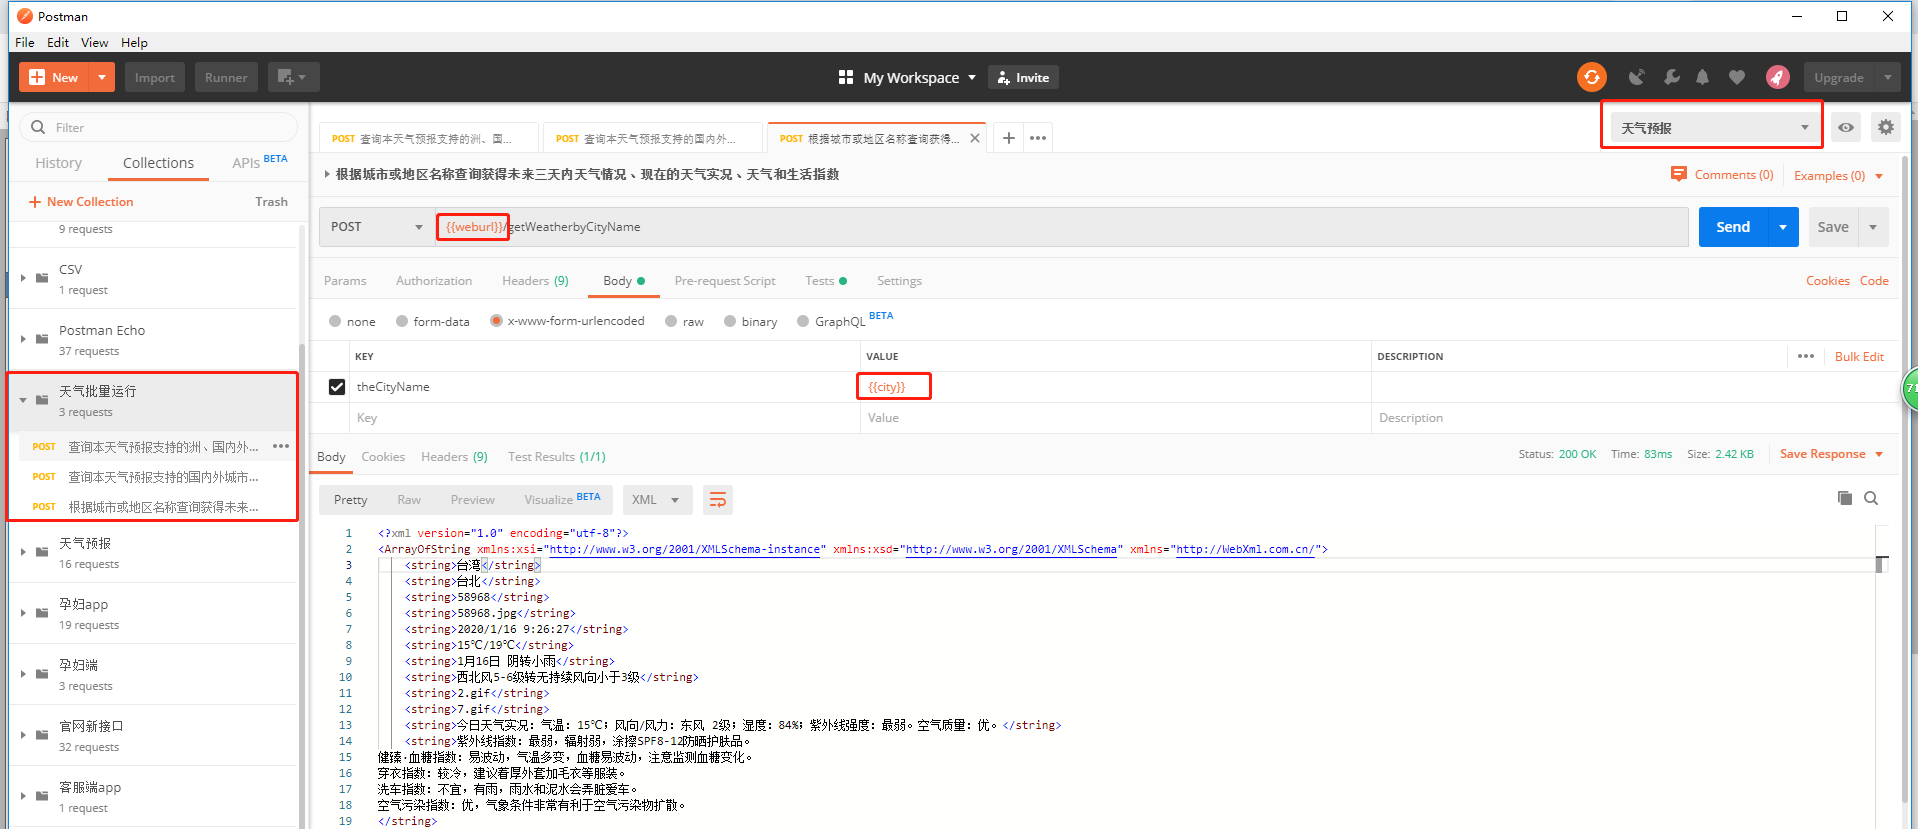This screenshot has height=829, width=1918.
Task: Click the workspace grid icon
Action: click(x=846, y=77)
